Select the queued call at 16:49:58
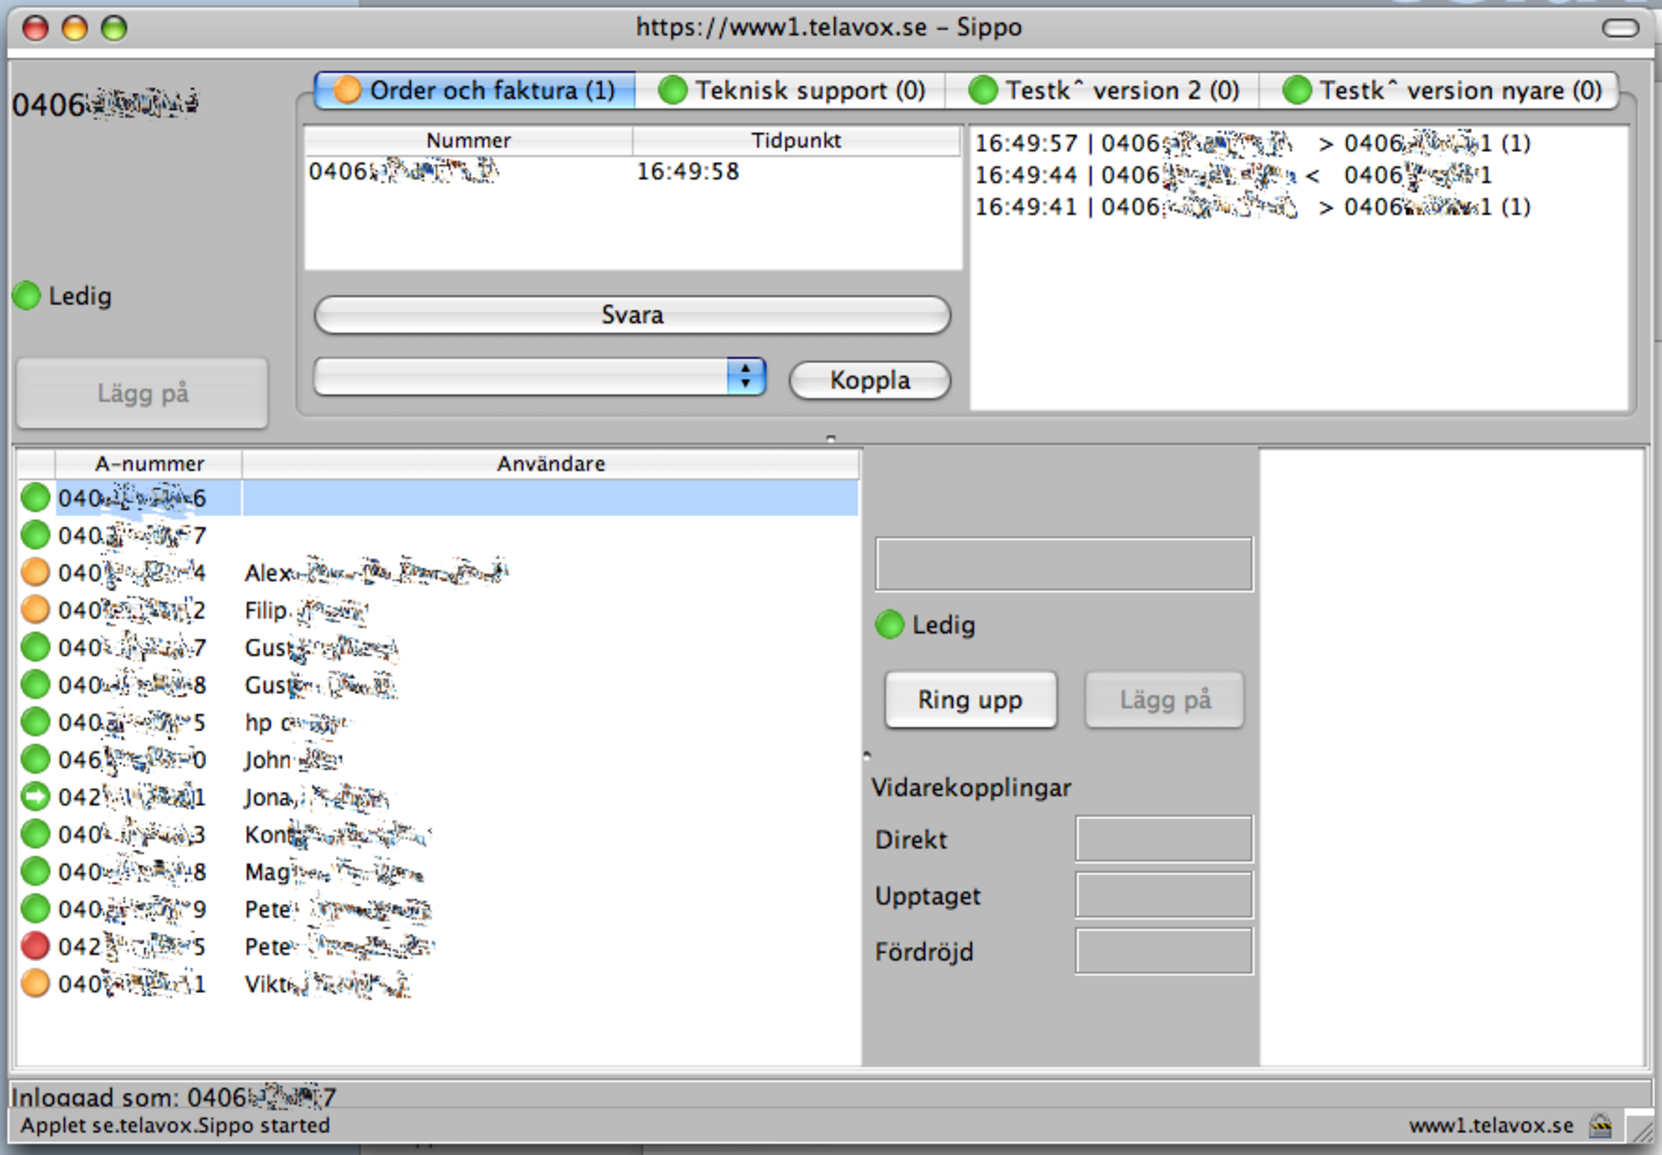The height and width of the screenshot is (1155, 1662). pos(632,172)
